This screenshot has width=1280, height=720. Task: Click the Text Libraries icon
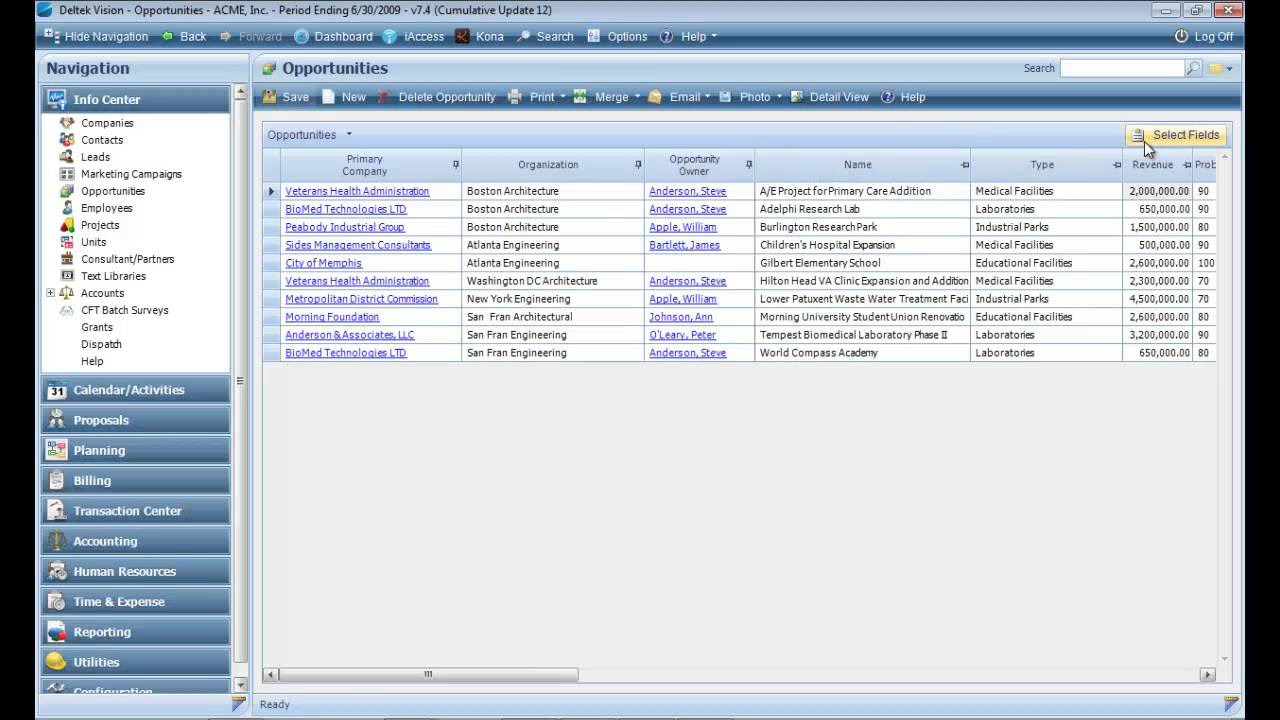tap(67, 276)
